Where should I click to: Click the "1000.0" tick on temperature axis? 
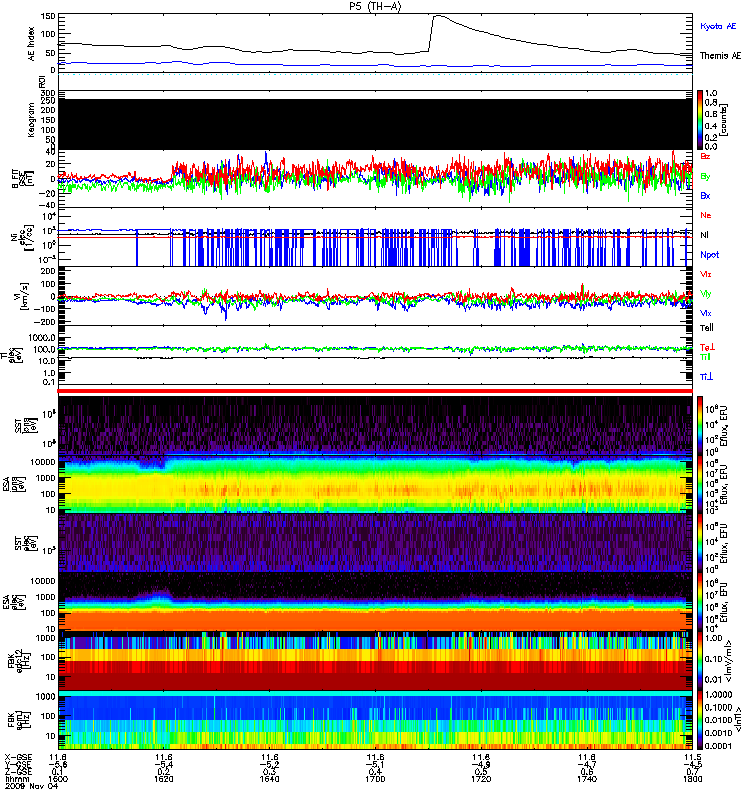[x=42, y=338]
